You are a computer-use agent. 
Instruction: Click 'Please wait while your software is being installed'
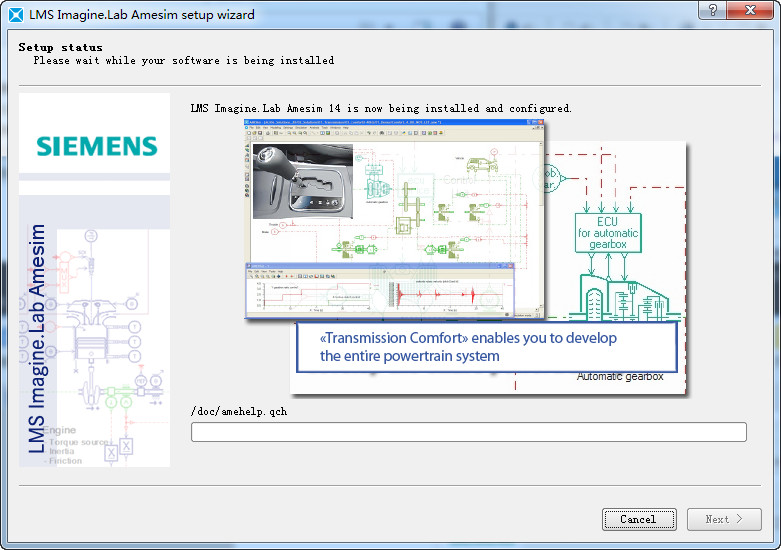click(184, 61)
